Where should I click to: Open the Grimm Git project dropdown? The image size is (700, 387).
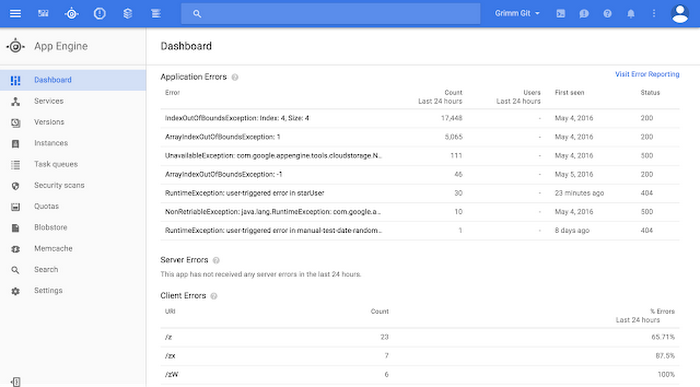tap(517, 13)
